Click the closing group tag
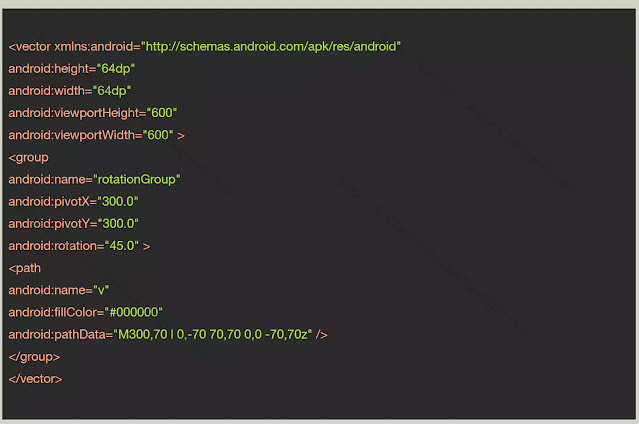Viewport: 639px width, 424px height. pyautogui.click(x=34, y=356)
